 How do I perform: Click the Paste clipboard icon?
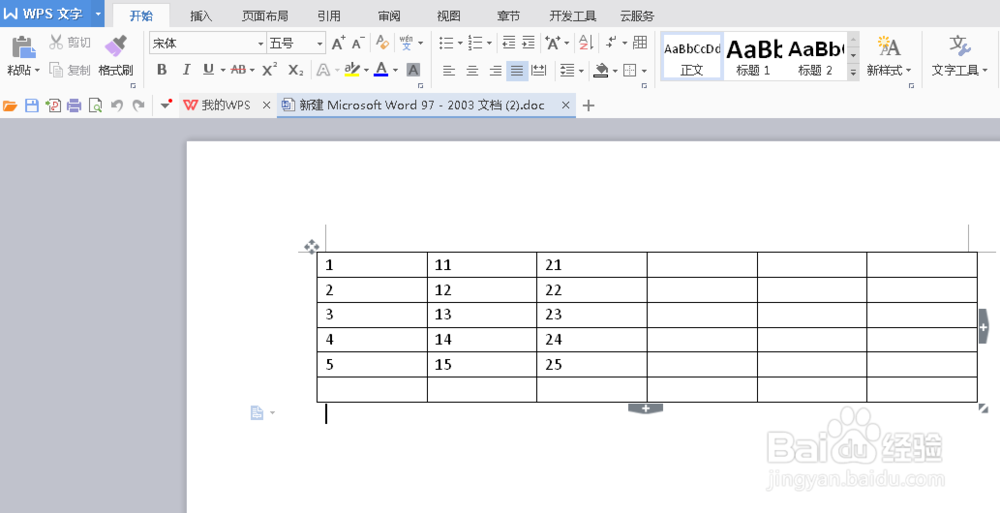[24, 47]
